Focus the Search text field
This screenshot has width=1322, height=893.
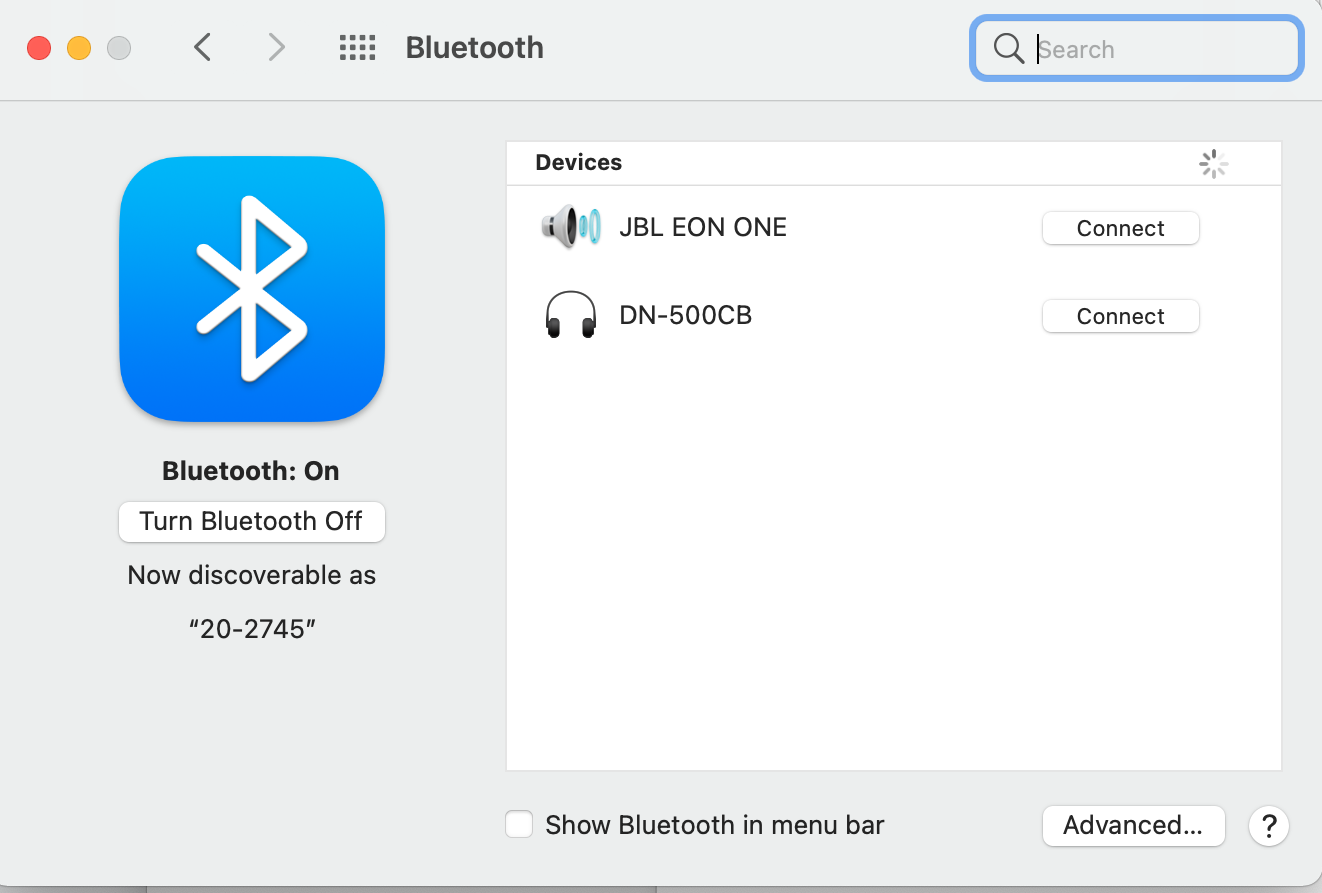point(1160,49)
